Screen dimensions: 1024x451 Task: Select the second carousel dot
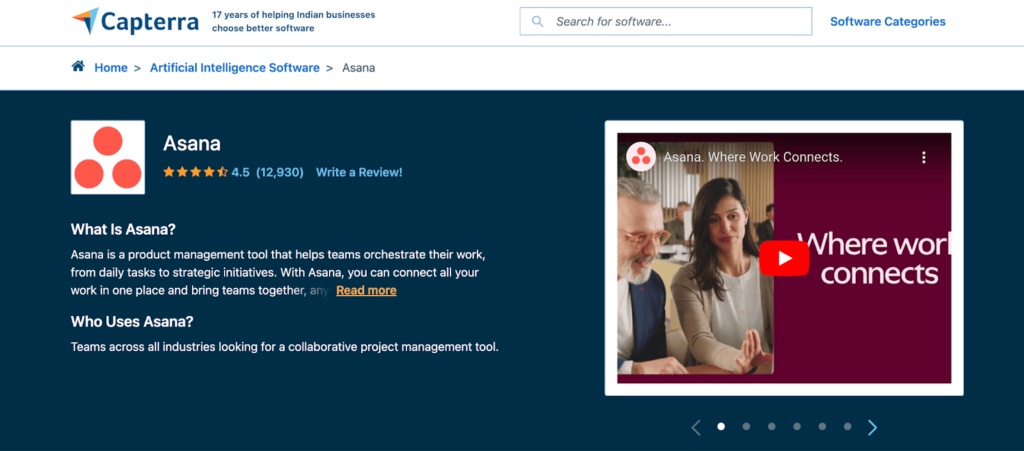click(746, 426)
